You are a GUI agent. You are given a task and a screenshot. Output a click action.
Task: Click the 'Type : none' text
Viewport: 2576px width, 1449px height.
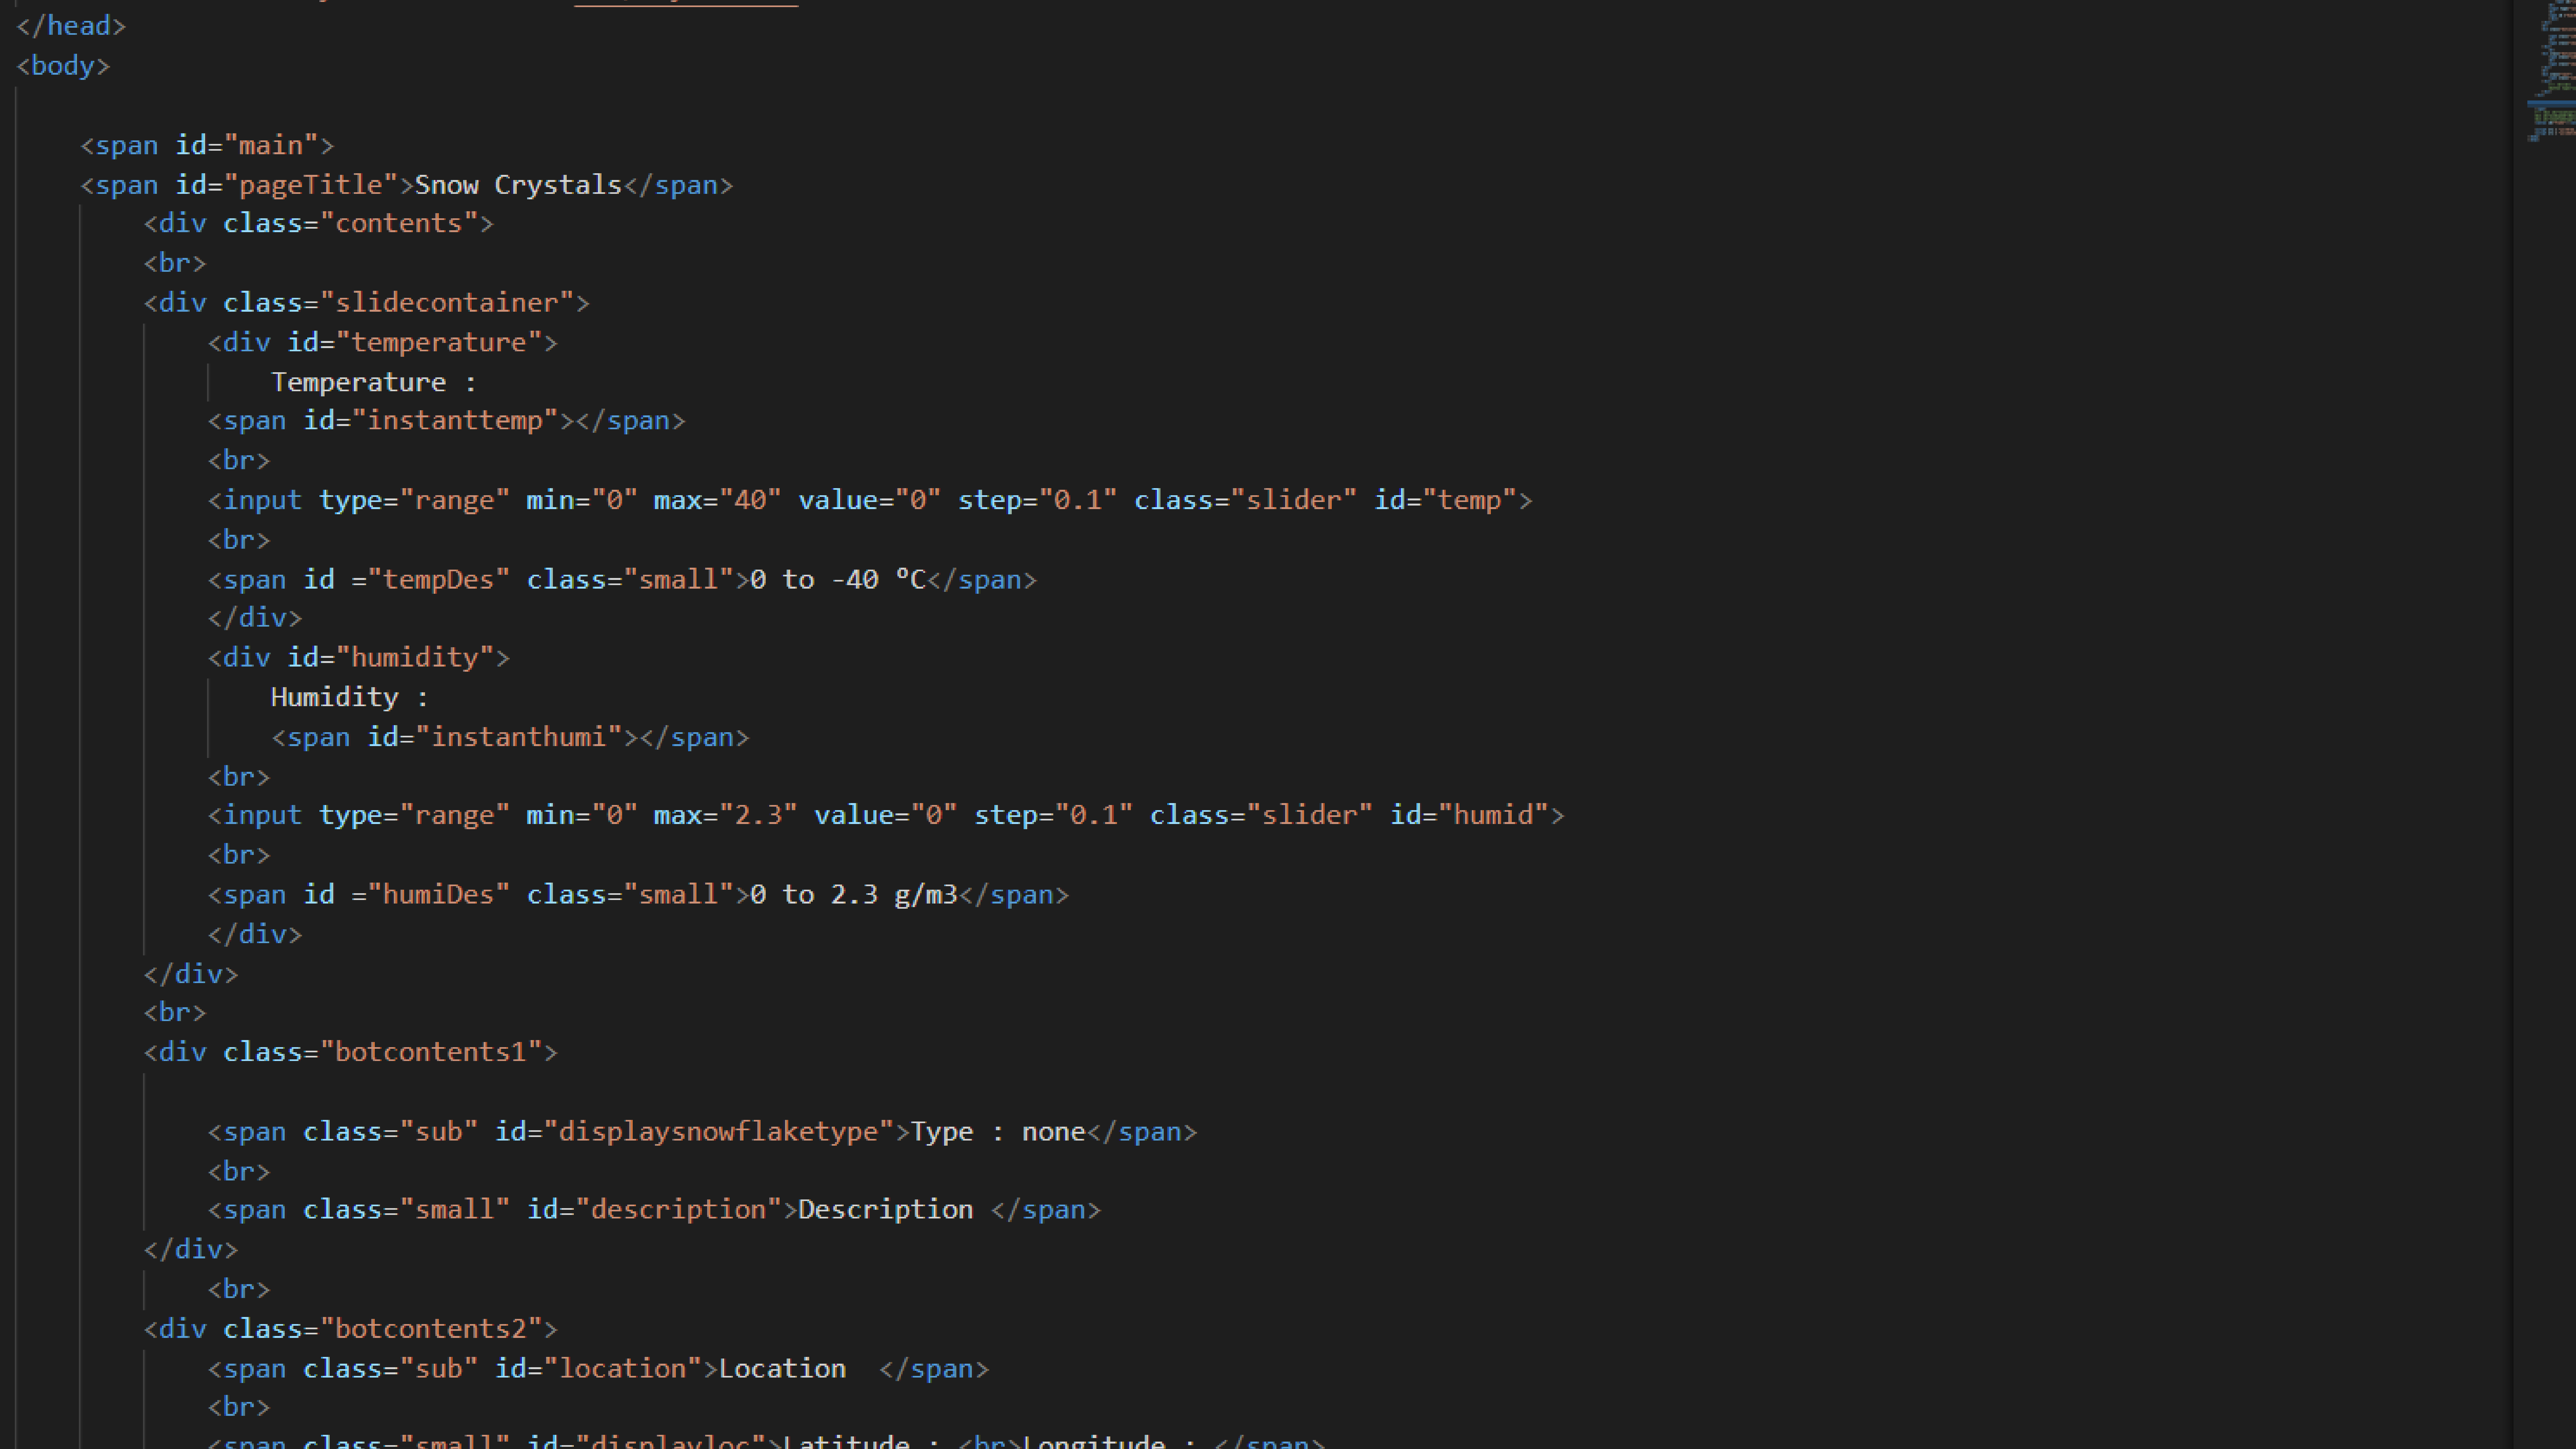[x=998, y=1132]
